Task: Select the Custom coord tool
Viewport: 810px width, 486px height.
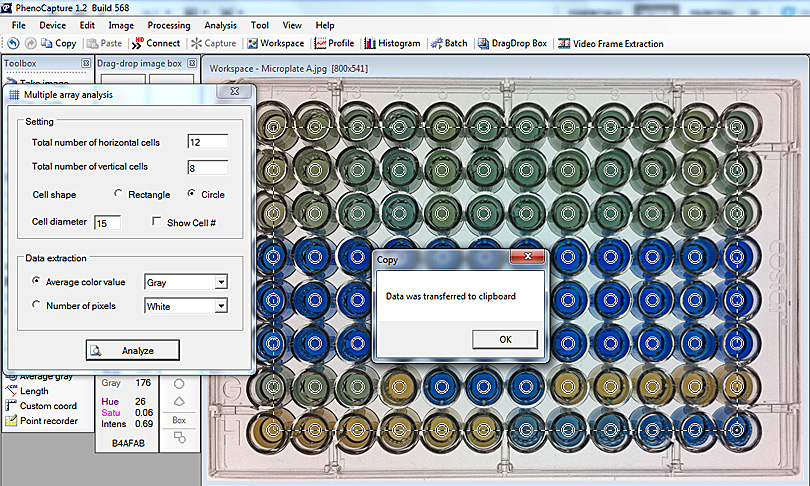Action: (x=47, y=406)
